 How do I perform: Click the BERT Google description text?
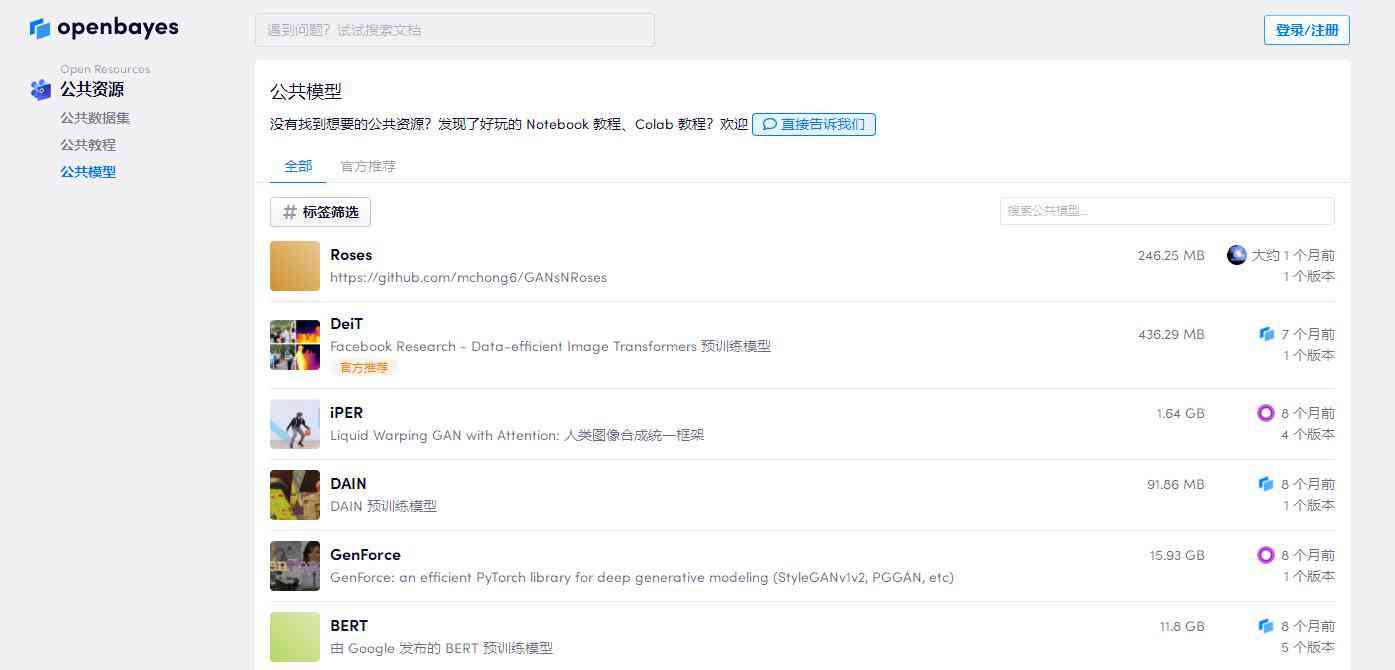pos(441,648)
